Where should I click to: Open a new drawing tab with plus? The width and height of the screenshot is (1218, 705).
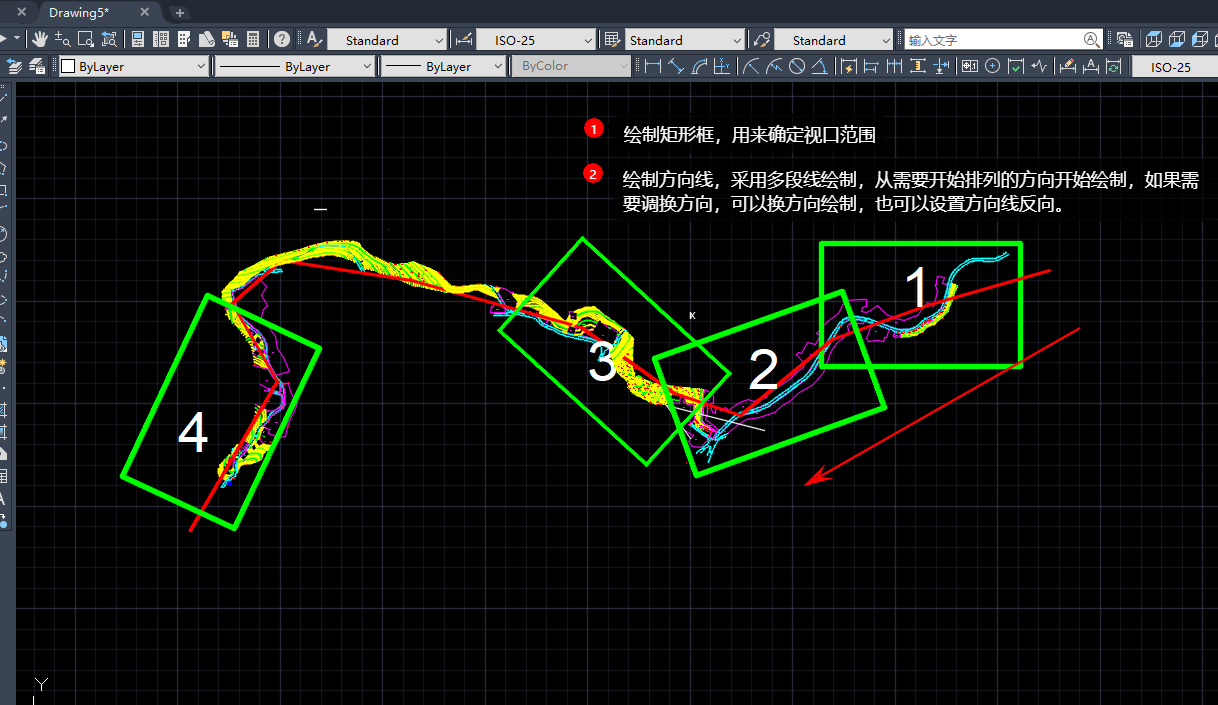pyautogui.click(x=180, y=13)
